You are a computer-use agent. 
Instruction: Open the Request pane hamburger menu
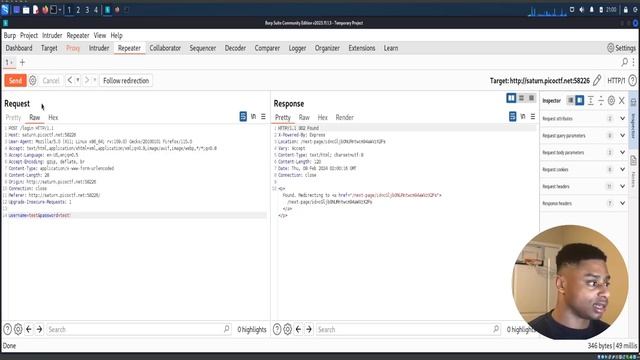(x=263, y=117)
